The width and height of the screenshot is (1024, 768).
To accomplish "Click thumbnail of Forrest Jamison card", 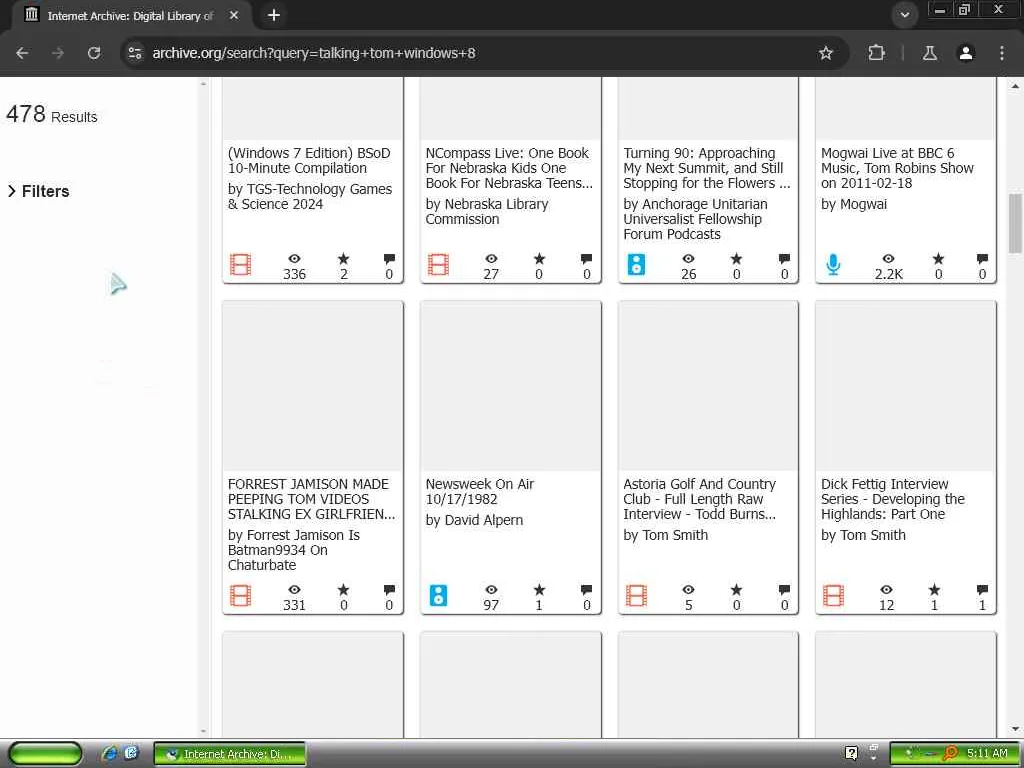I will [x=313, y=387].
